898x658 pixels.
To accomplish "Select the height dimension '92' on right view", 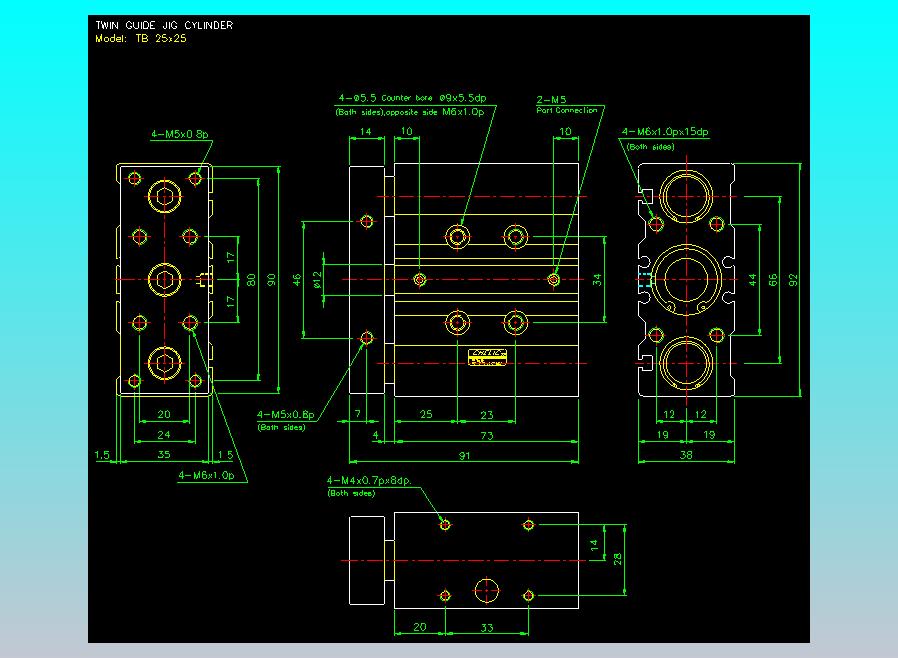I will pos(793,281).
